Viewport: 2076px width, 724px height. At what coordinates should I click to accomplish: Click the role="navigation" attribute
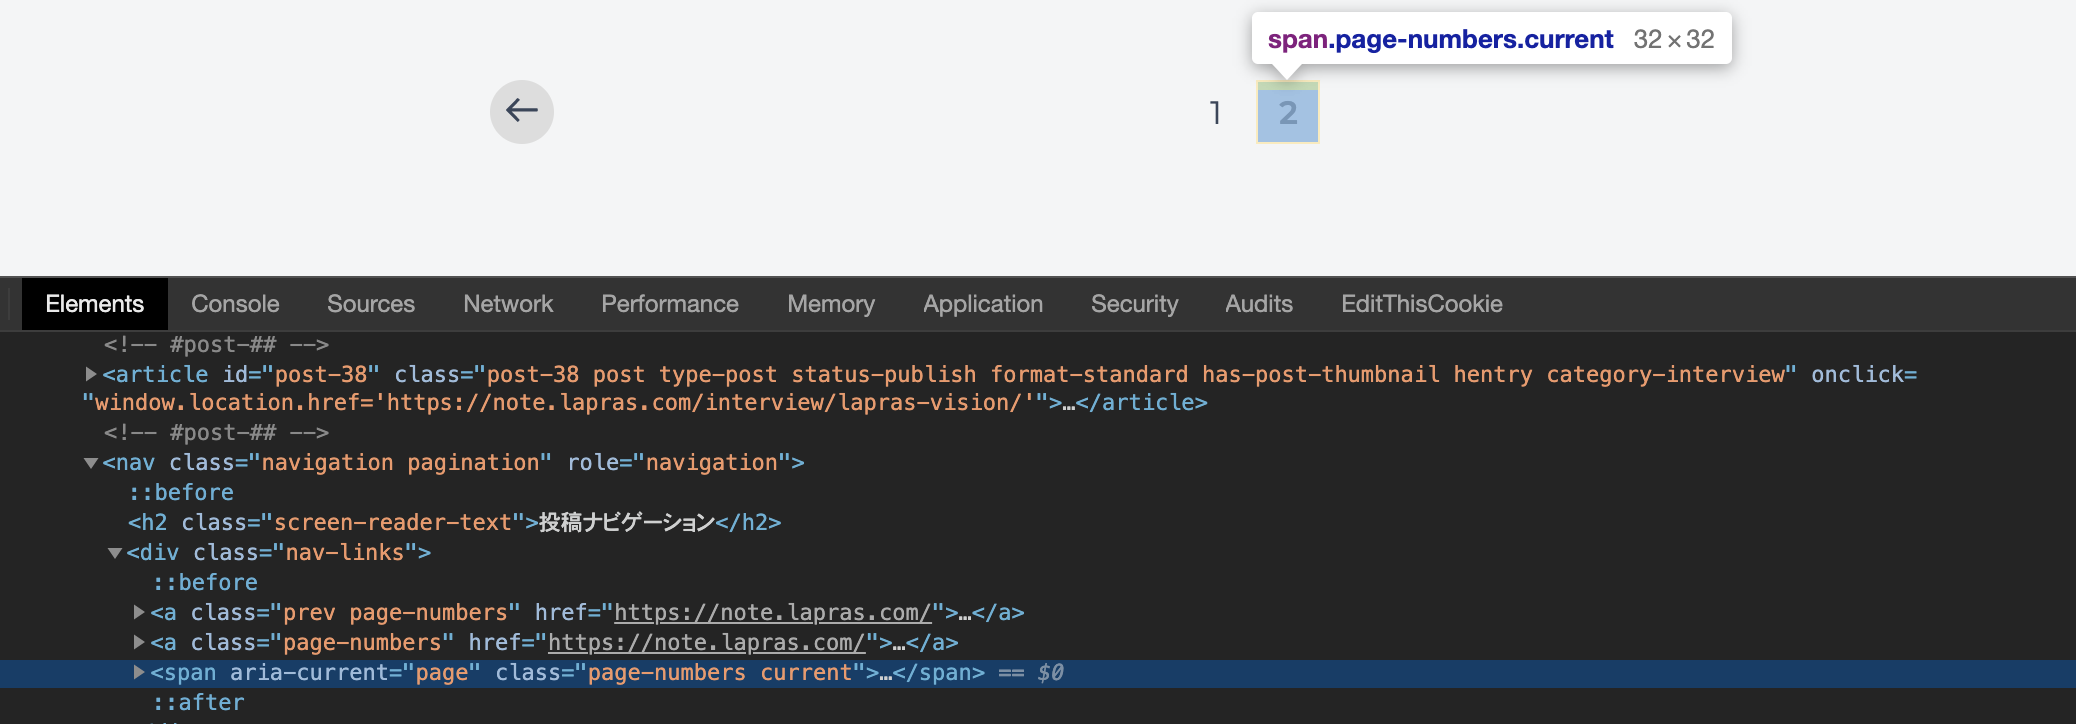pyautogui.click(x=679, y=462)
